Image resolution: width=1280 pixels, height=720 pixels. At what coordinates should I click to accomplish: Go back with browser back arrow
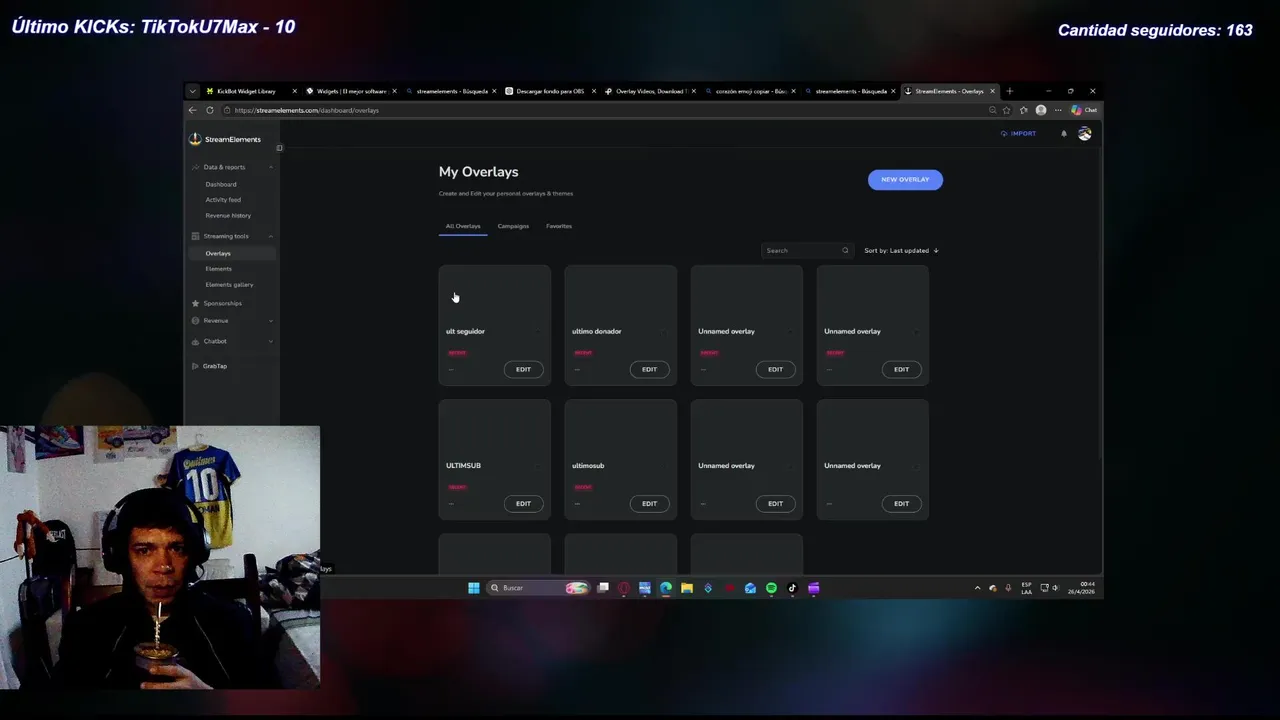coord(193,110)
